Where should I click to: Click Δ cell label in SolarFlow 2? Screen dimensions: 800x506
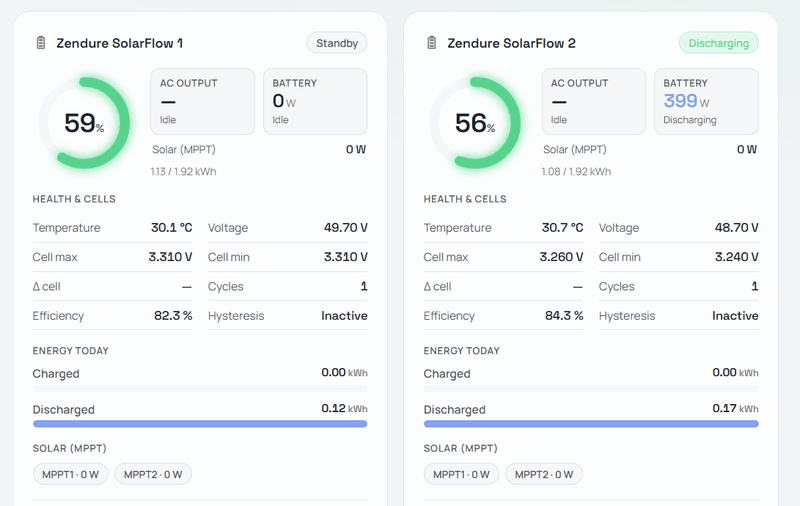pos(437,287)
